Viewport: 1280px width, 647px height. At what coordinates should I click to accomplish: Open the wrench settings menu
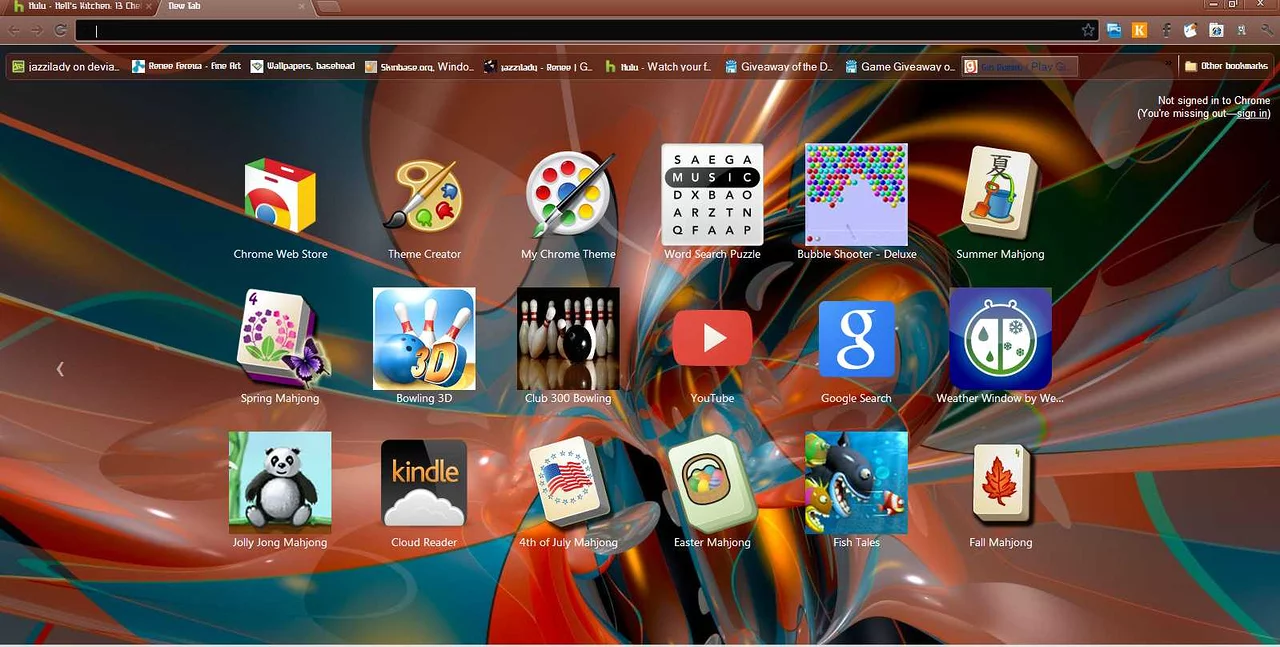[x=1268, y=30]
